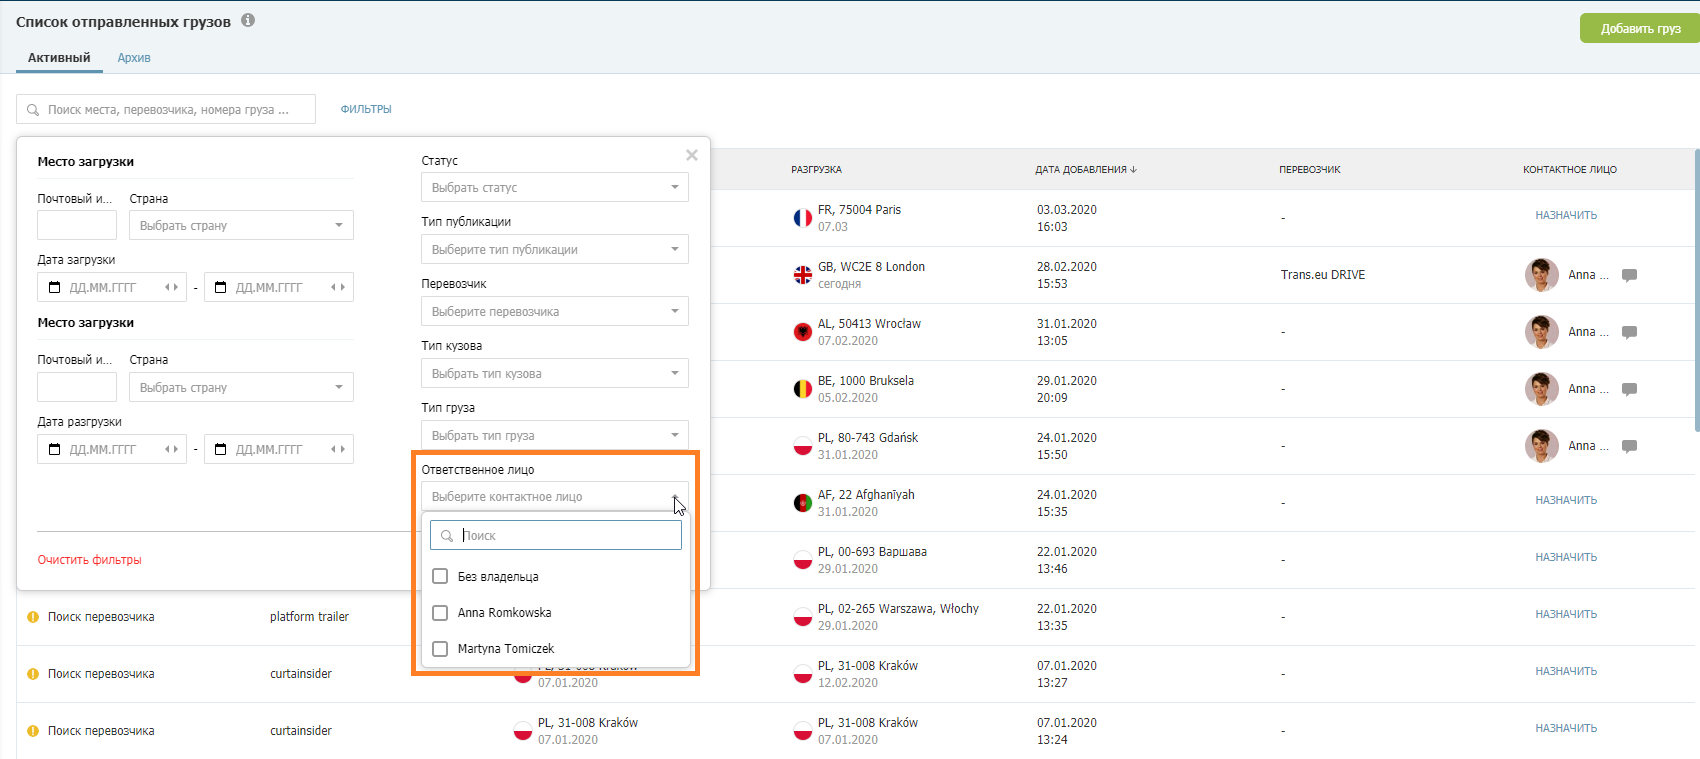
Task: Click Afghan flag in Afghanīyah row
Action: (x=802, y=503)
